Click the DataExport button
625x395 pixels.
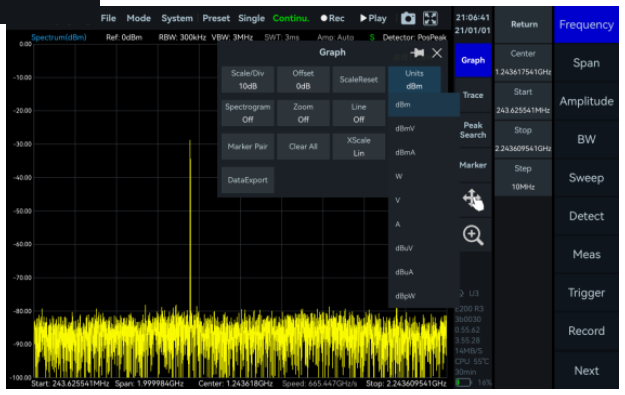[248, 180]
